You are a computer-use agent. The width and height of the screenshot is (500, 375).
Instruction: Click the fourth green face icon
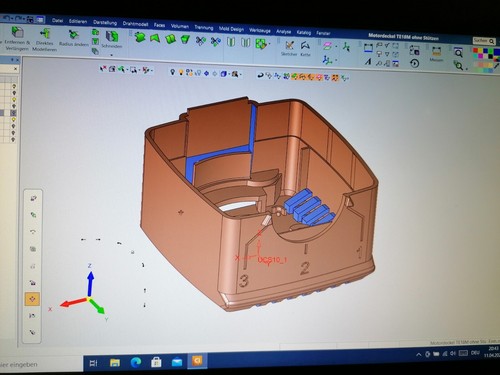[x=185, y=39]
